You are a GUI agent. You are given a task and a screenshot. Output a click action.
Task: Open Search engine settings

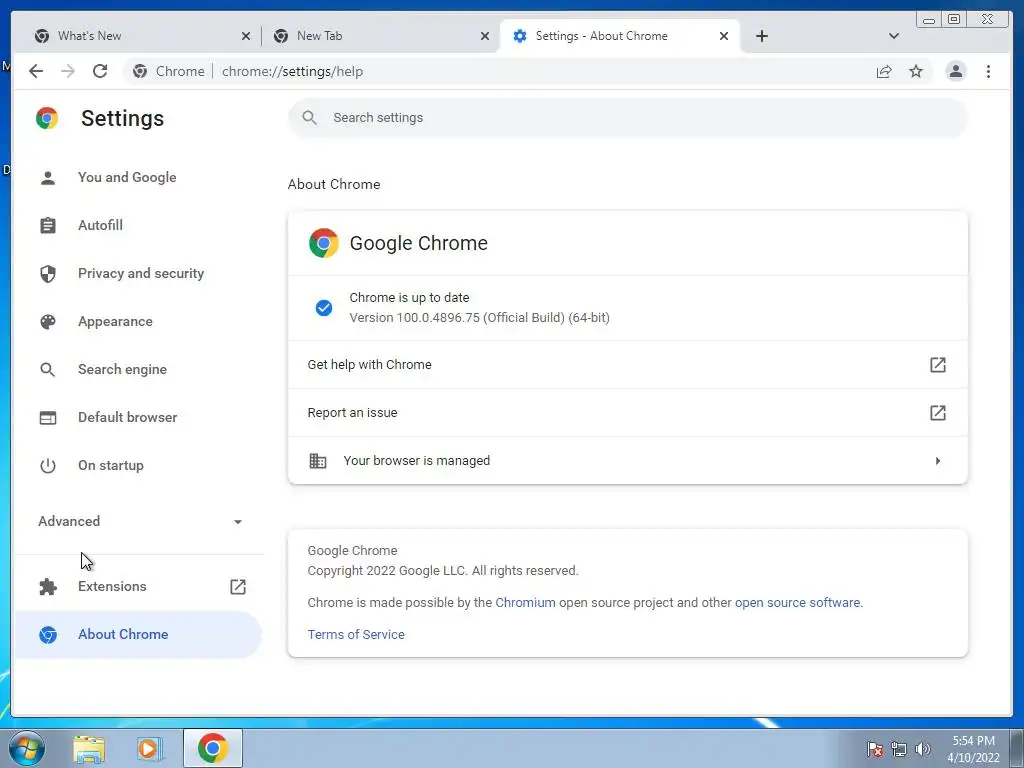139,370
